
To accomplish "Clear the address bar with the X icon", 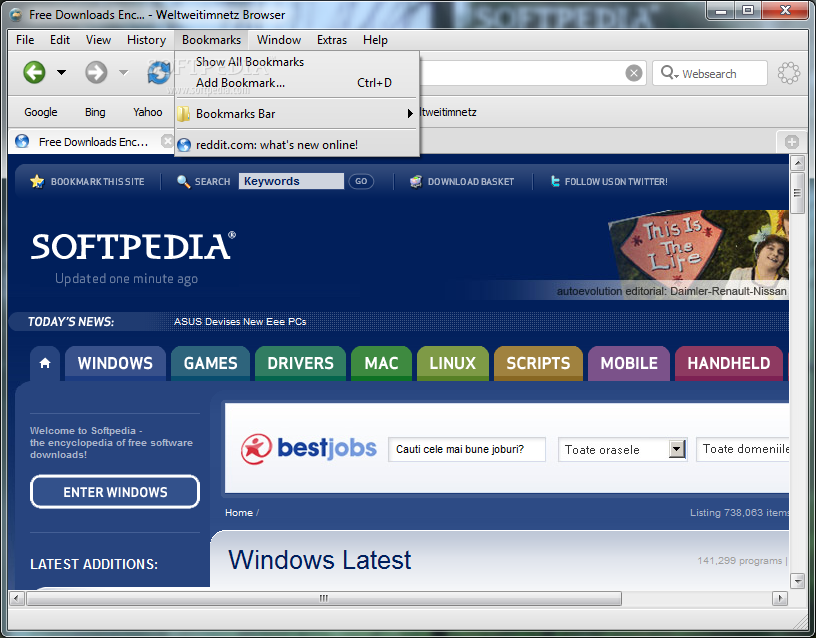I will [633, 73].
